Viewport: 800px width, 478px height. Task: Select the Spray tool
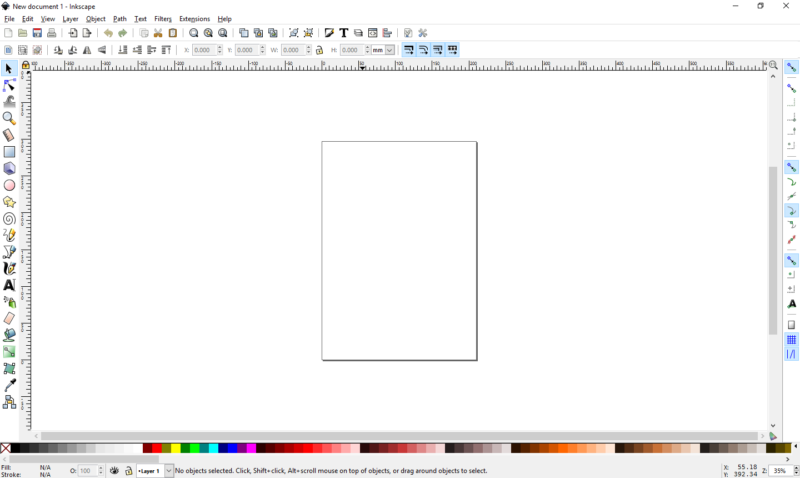tap(9, 302)
